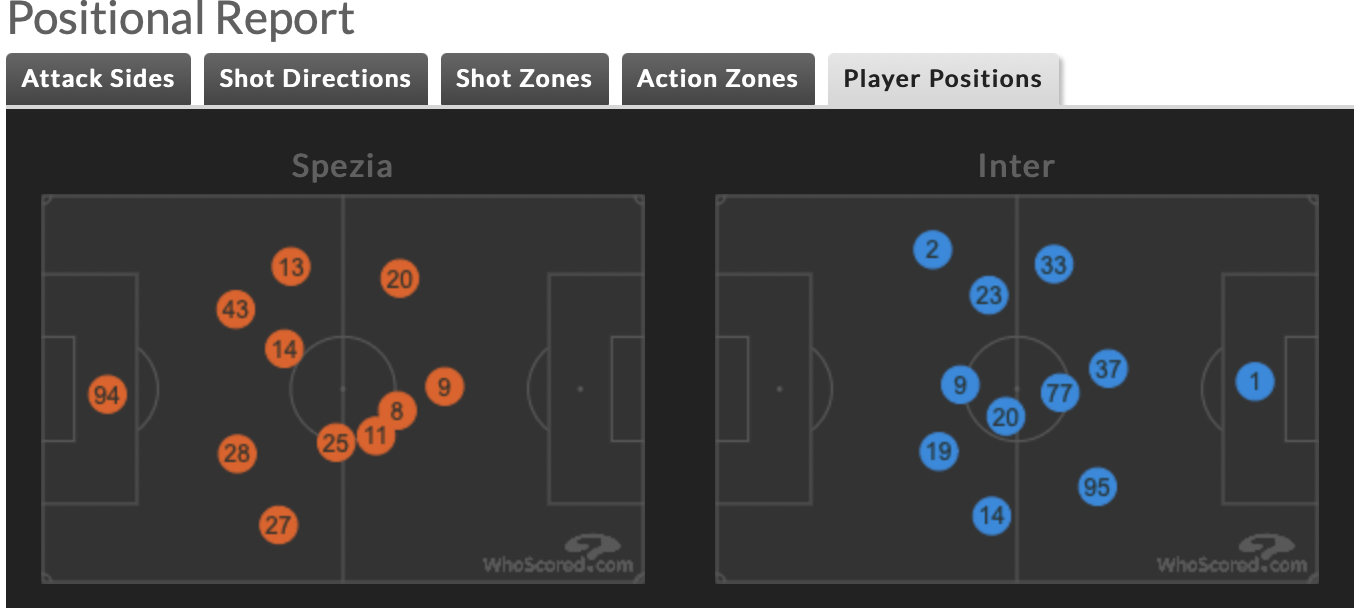
Task: Open the Action Zones tab
Action: [x=717, y=79]
